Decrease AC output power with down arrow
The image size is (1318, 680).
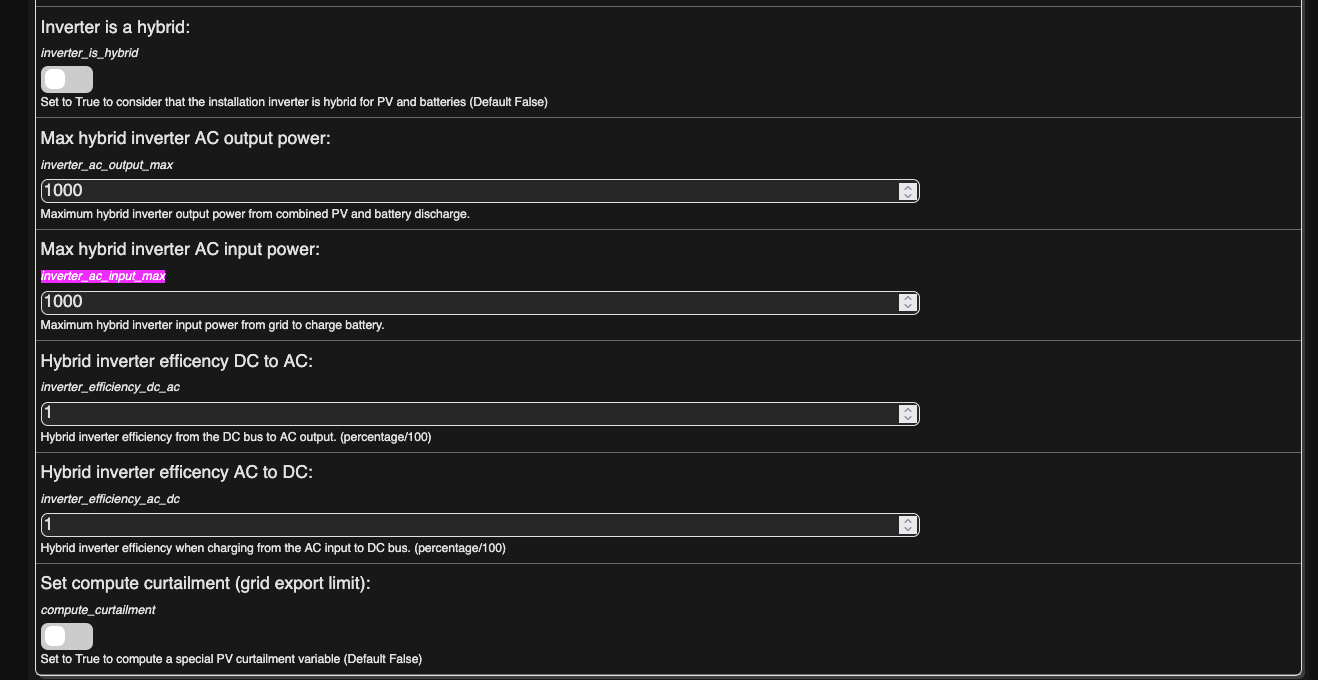tap(907, 196)
